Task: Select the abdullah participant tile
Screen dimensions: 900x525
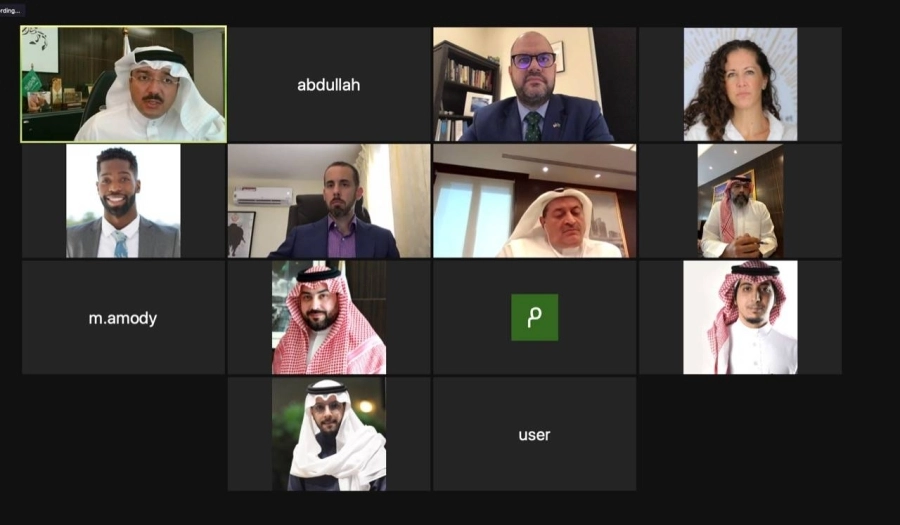Action: coord(329,84)
